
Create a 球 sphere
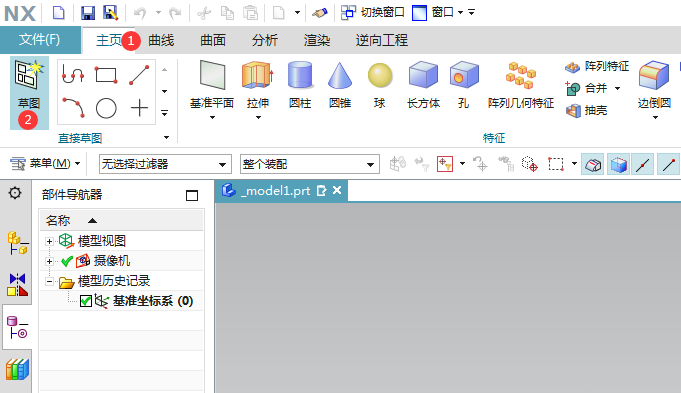(380, 85)
